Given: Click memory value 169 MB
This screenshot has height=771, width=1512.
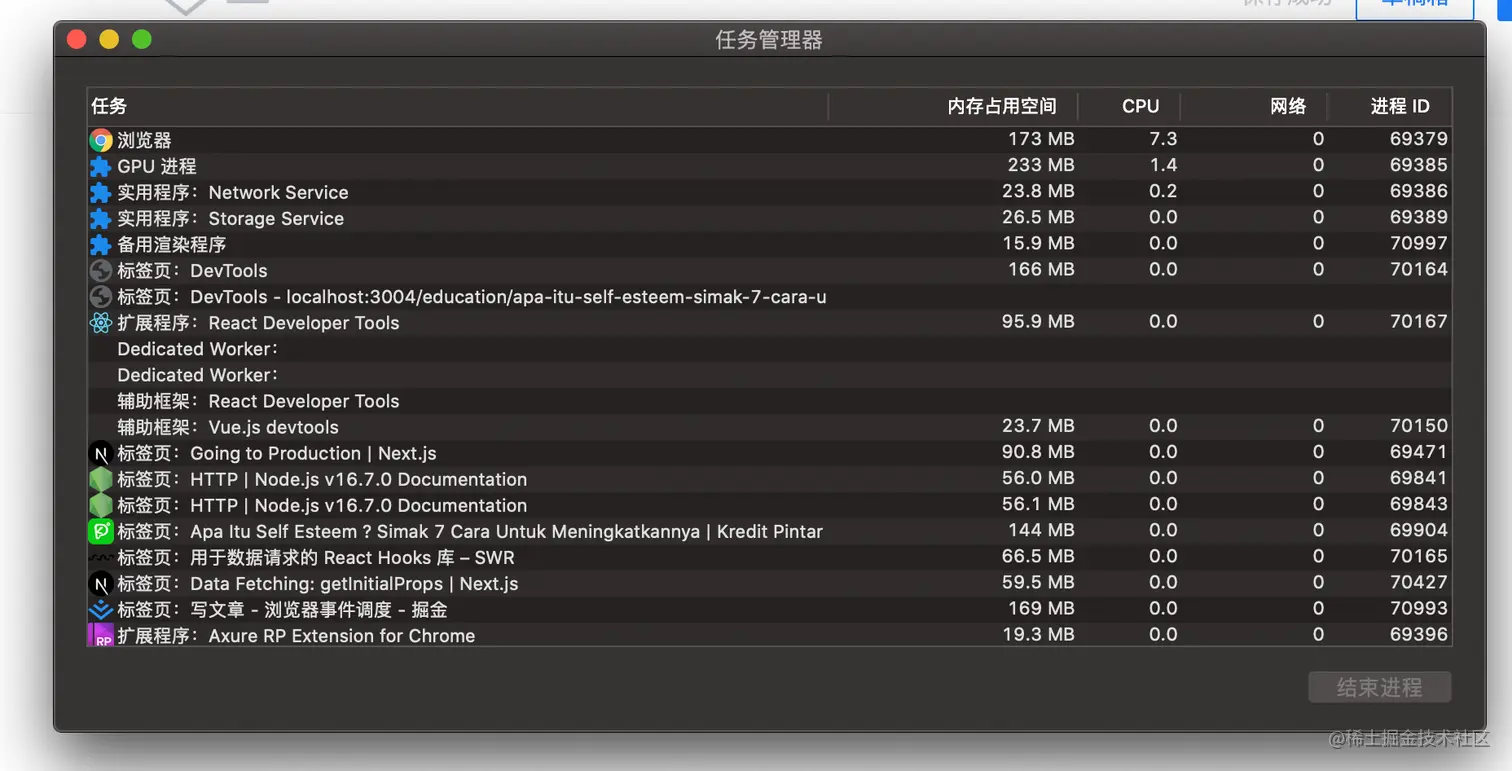Looking at the screenshot, I should coord(1041,608).
